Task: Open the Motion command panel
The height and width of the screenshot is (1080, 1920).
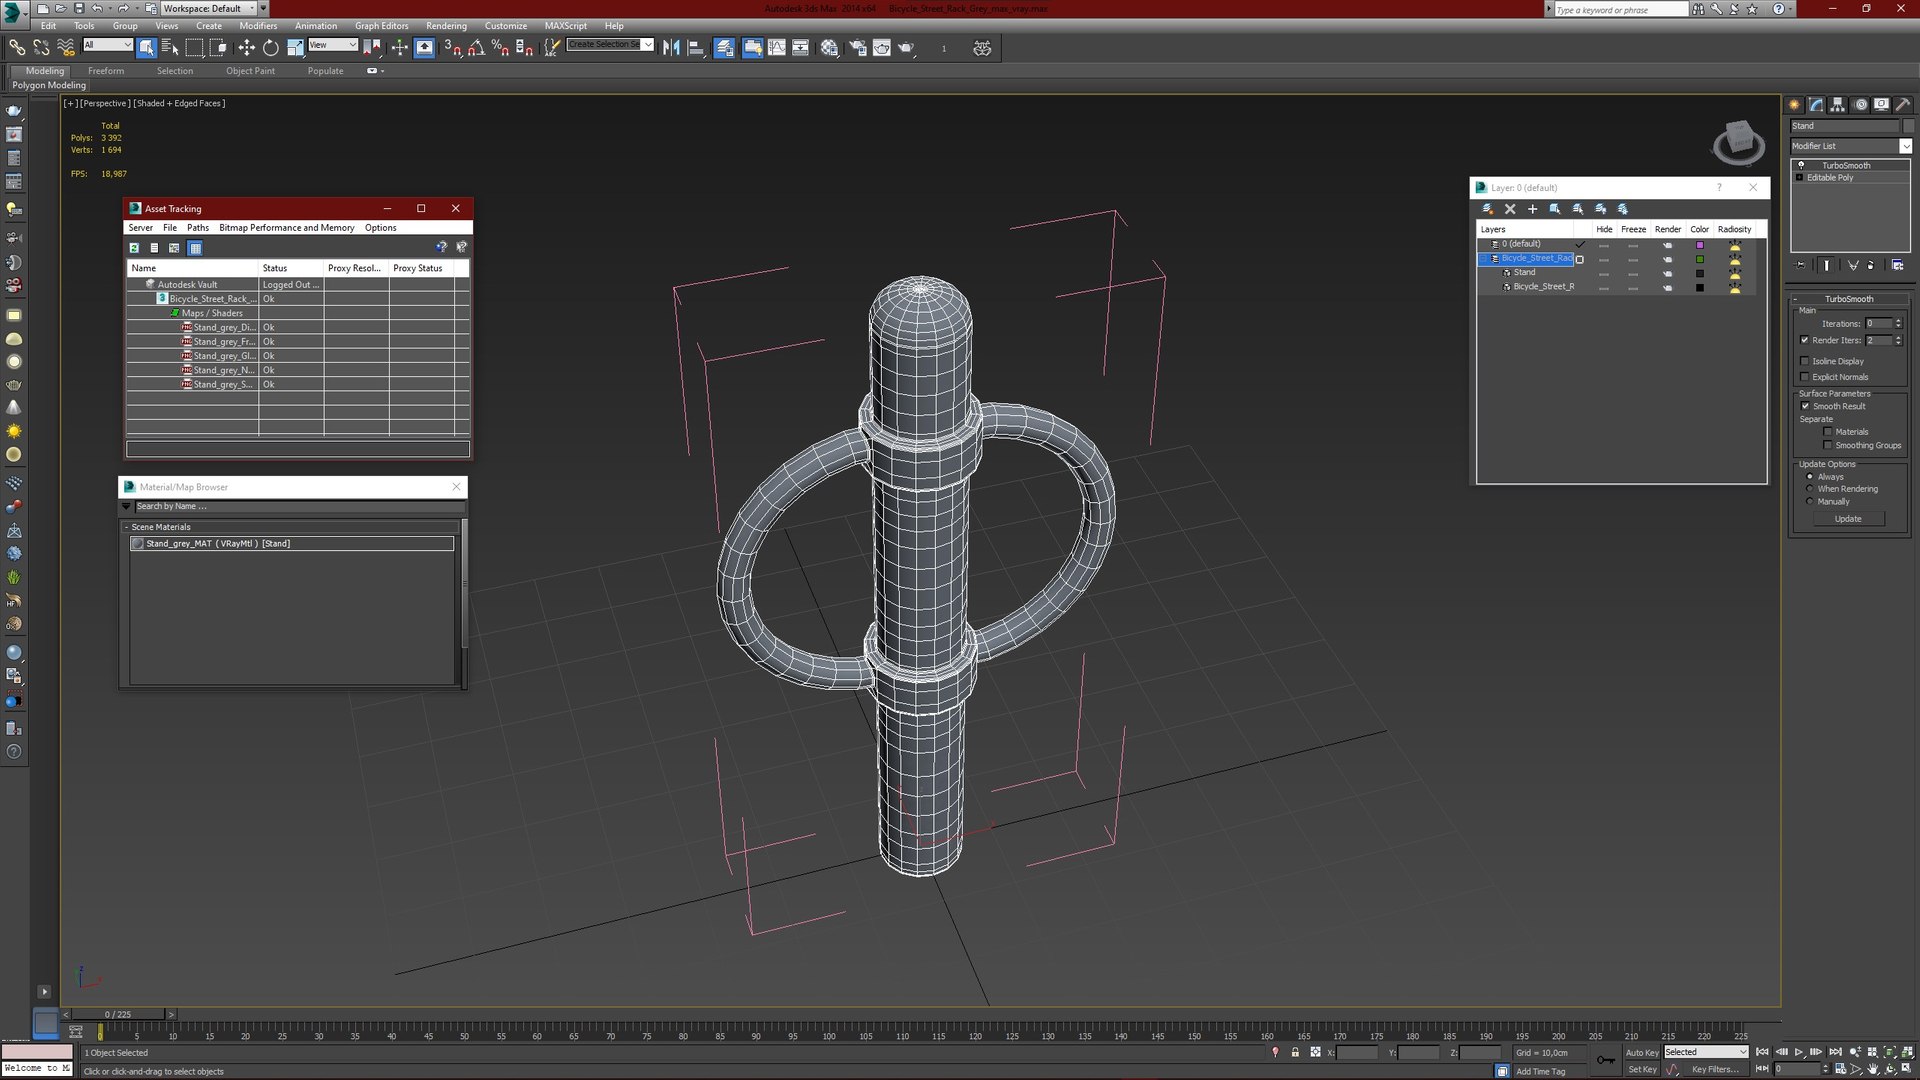Action: click(x=1860, y=105)
